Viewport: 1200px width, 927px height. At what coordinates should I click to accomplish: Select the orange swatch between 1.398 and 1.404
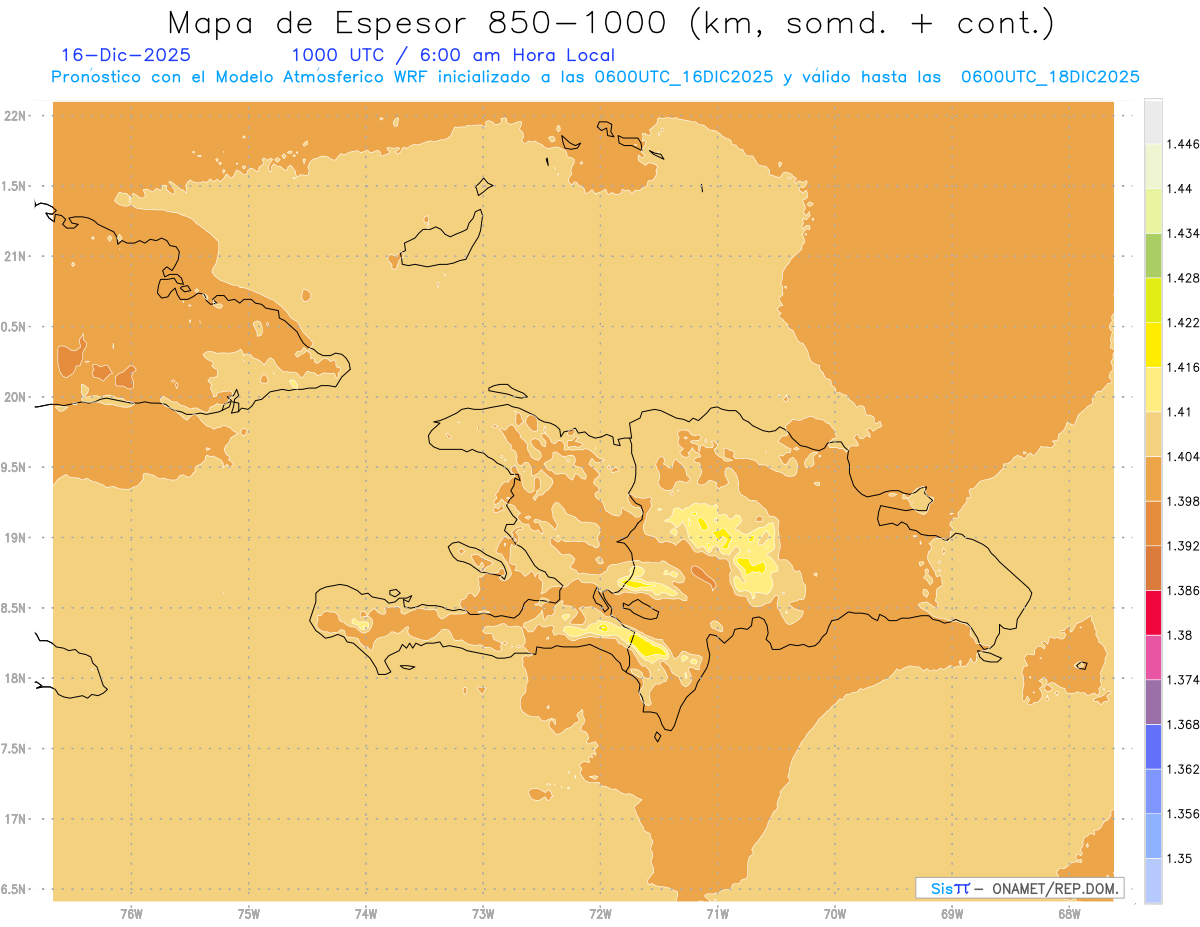coord(1153,478)
